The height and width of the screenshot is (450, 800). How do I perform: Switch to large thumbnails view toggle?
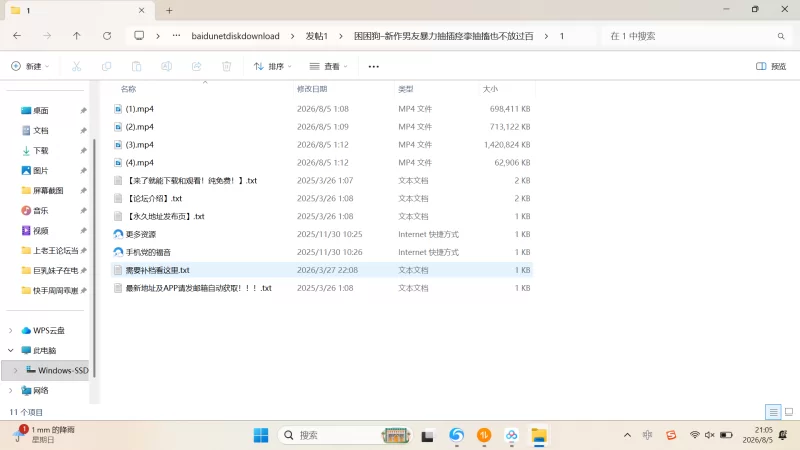pos(789,412)
